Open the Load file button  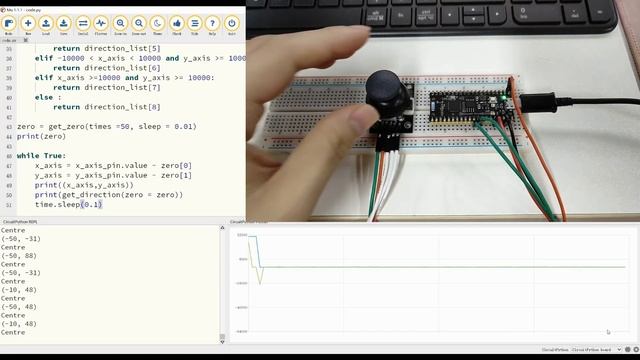click(46, 25)
